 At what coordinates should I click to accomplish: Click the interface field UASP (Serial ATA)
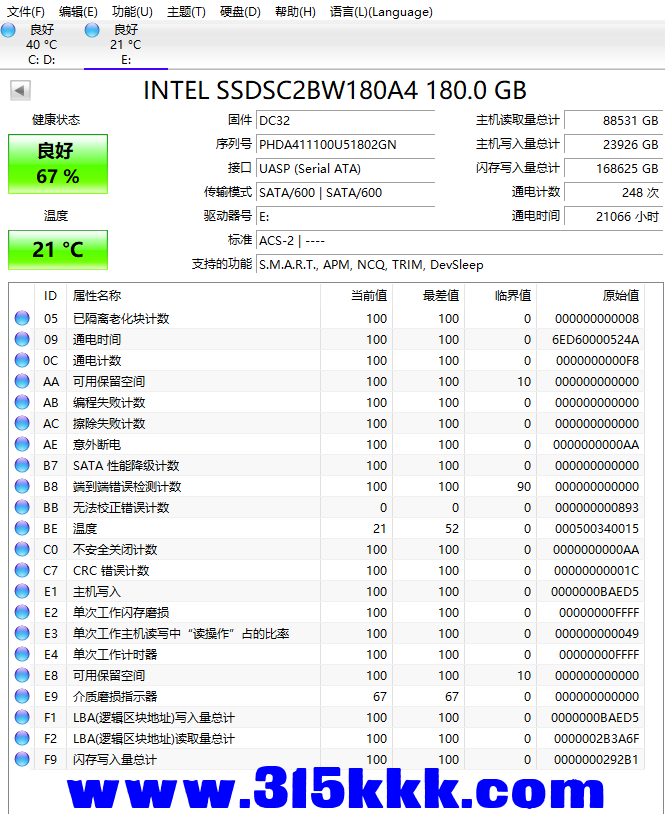(345, 169)
